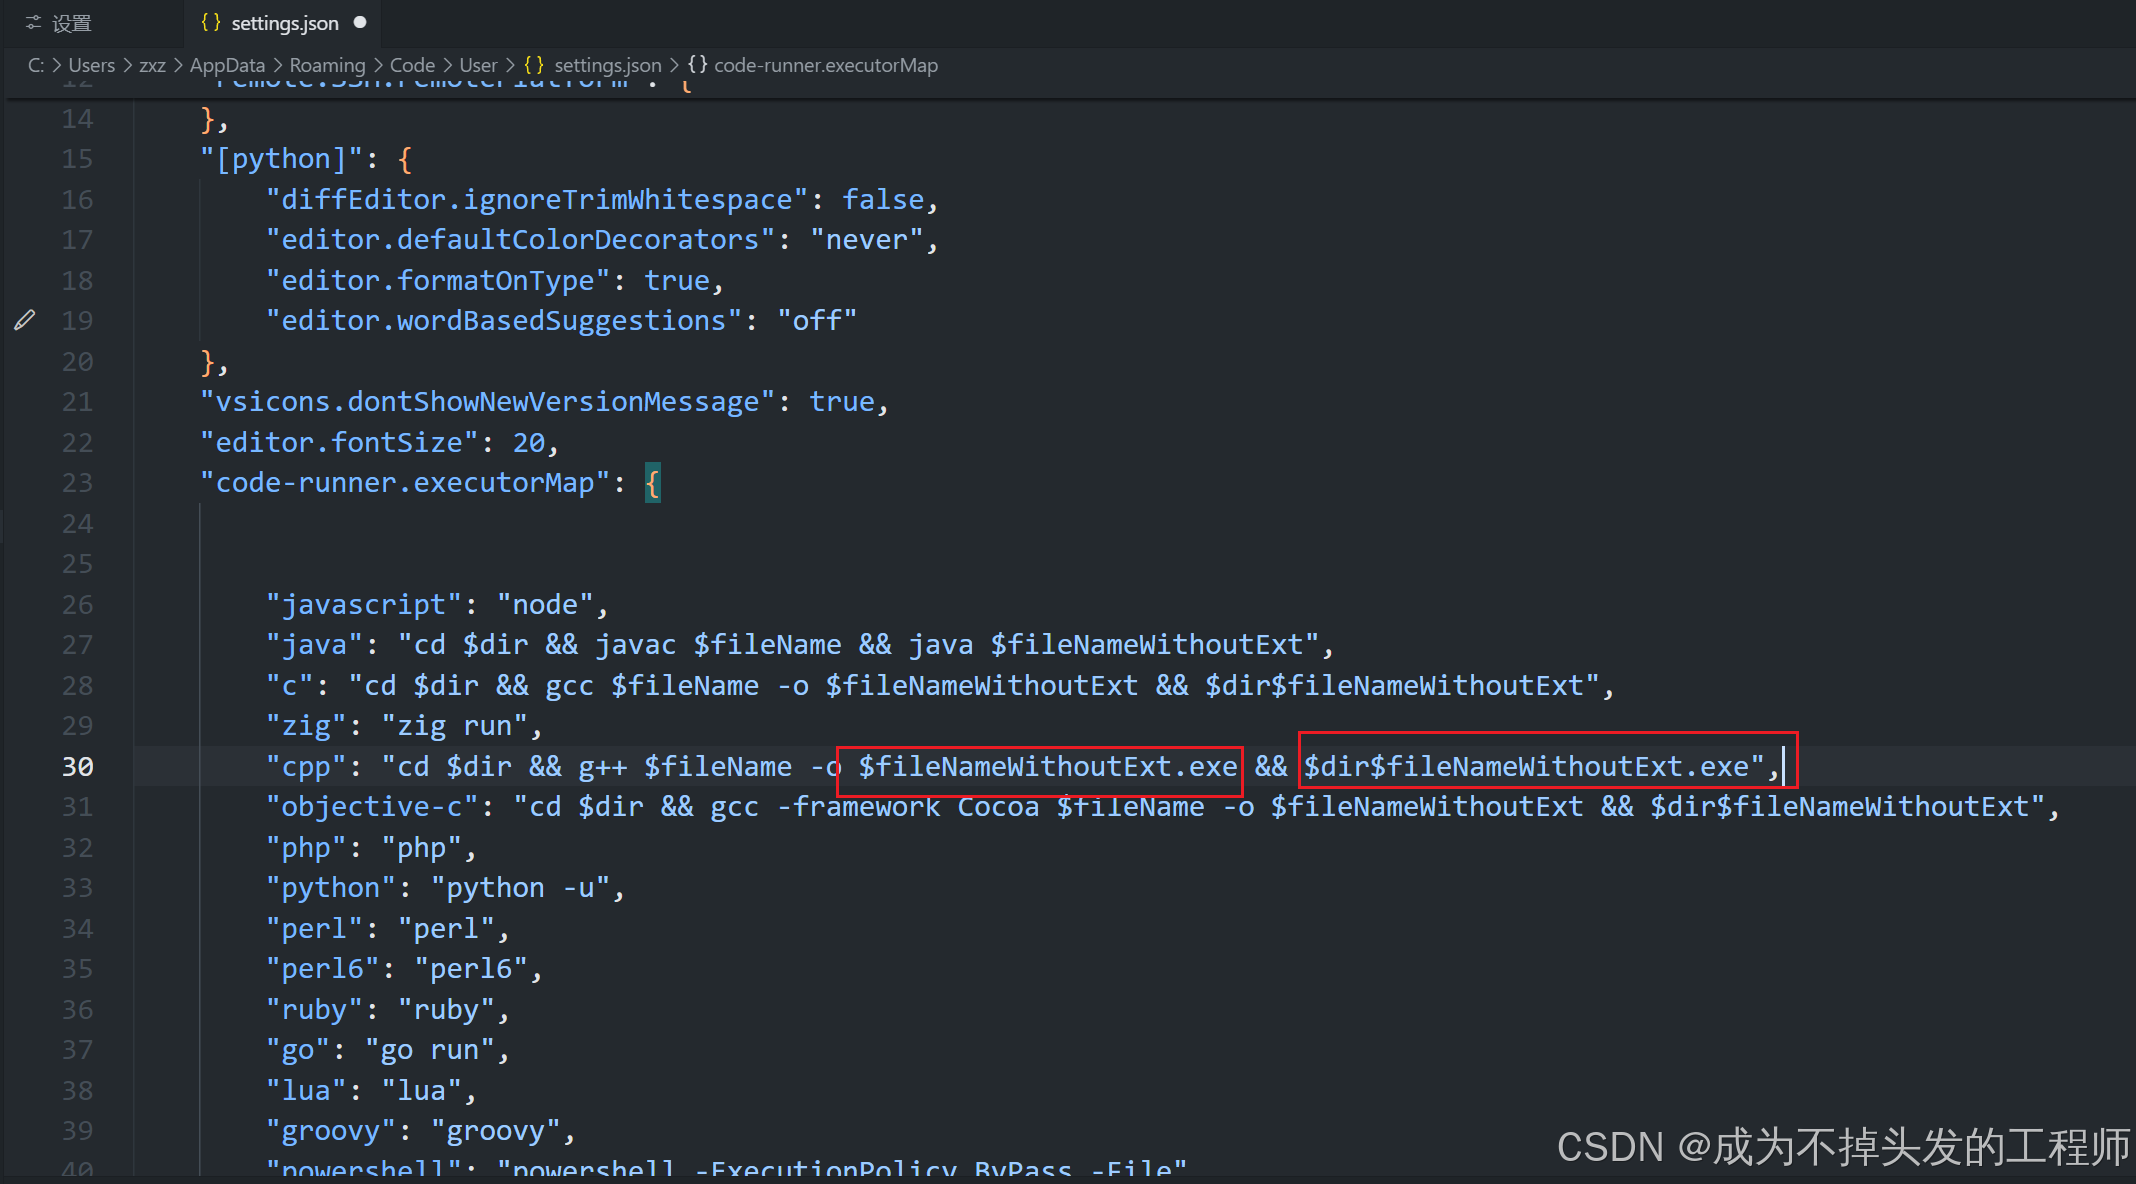Click the {} icon before code-runner.executorMap in the breadcrumb
The width and height of the screenshot is (2136, 1184).
point(698,65)
